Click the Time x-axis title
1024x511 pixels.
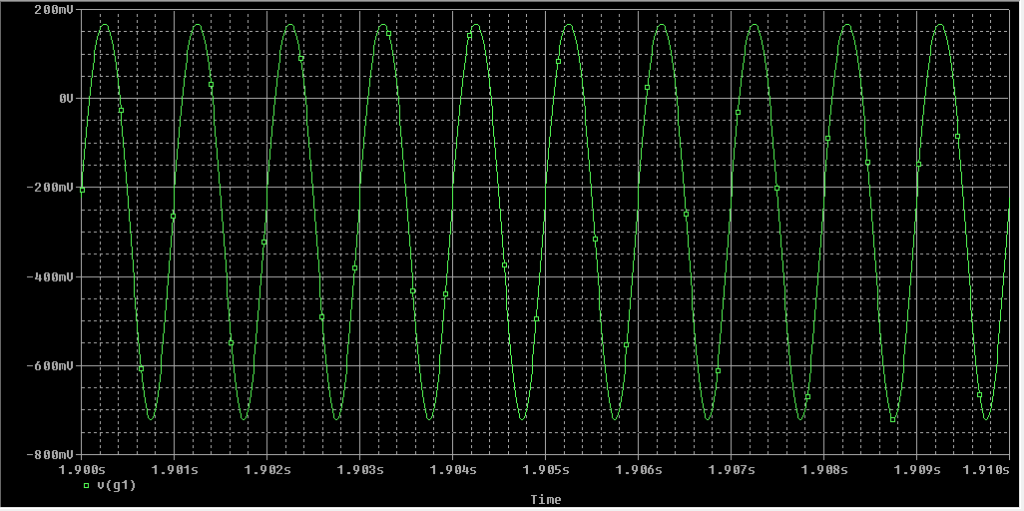point(545,499)
